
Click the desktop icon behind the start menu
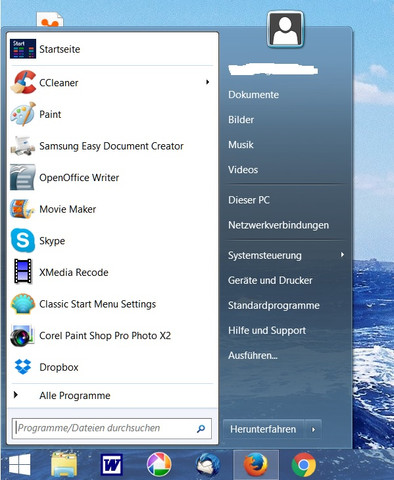click(x=50, y=19)
